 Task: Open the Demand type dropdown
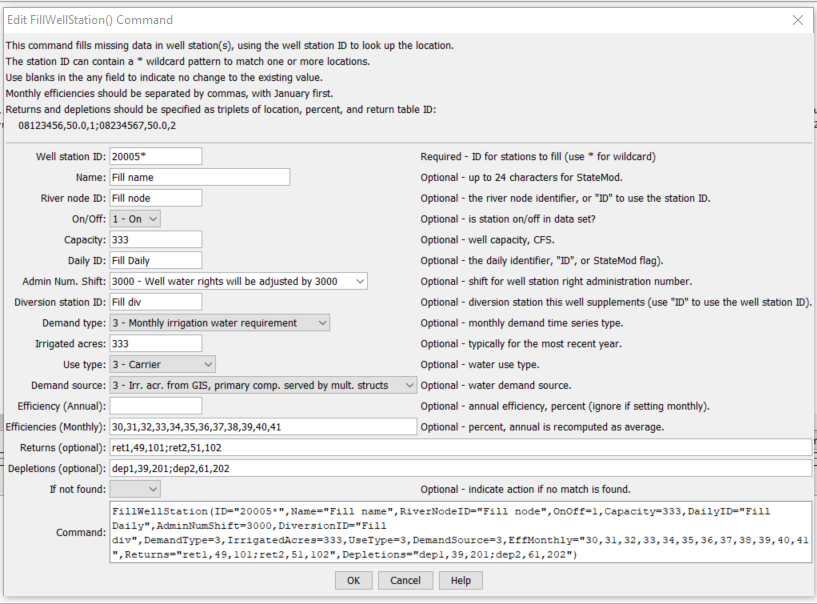(x=219, y=323)
